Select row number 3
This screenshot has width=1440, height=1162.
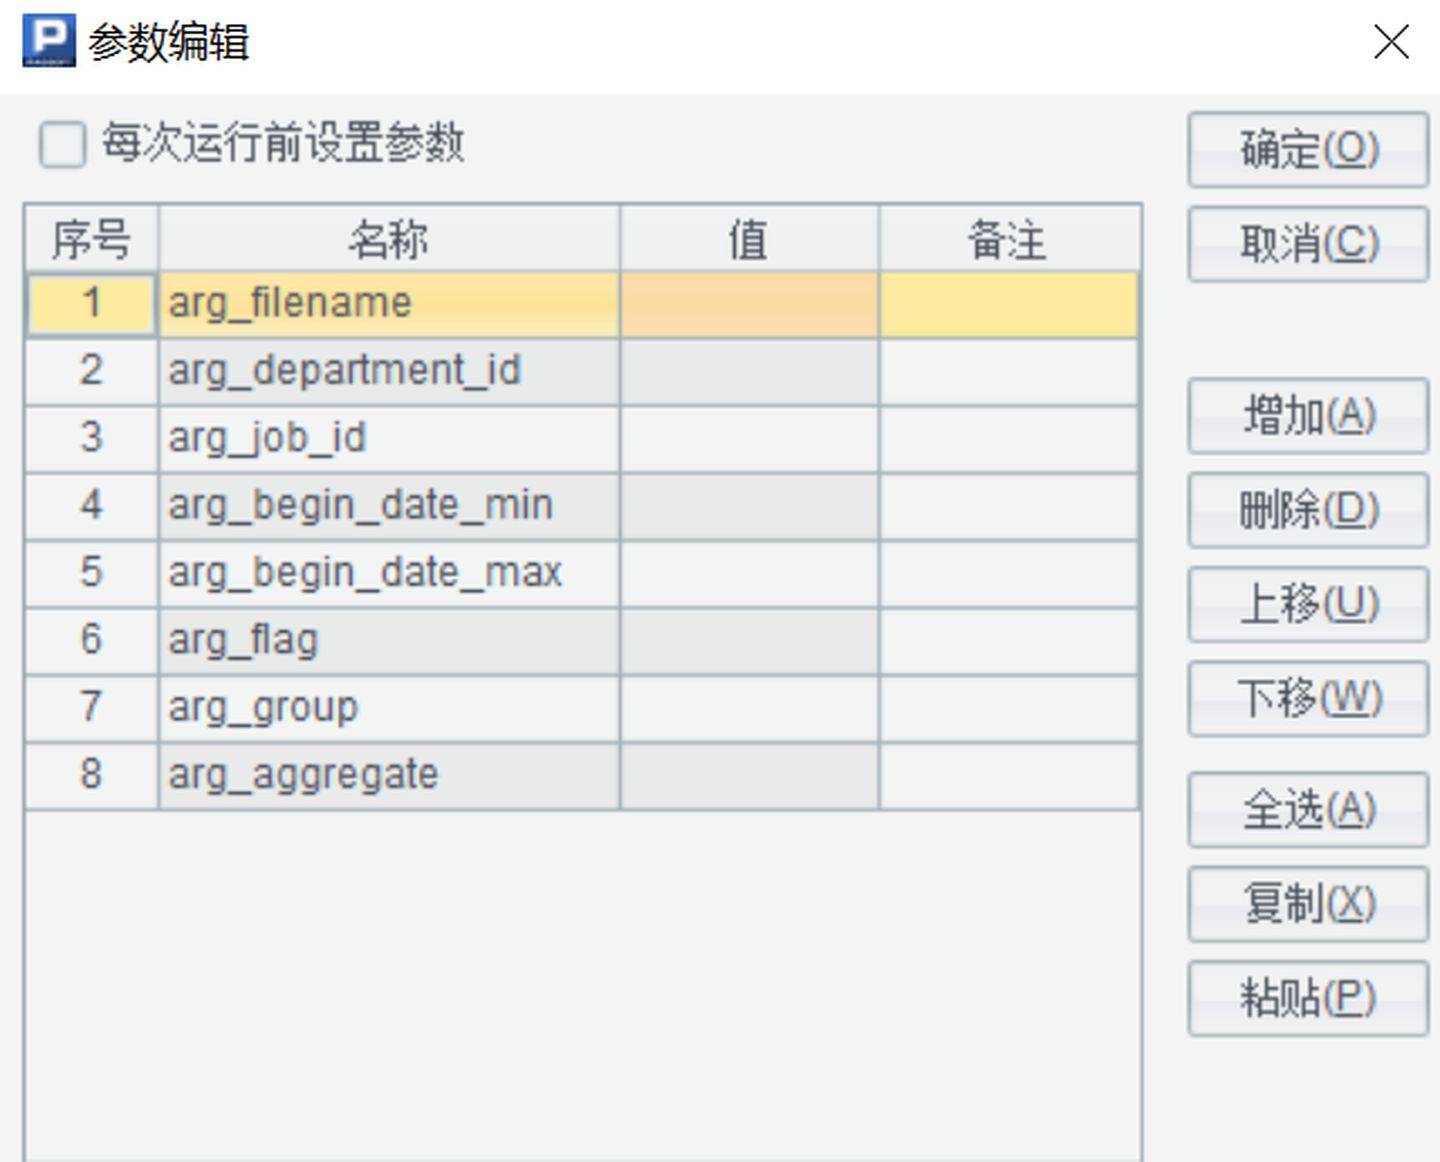(x=91, y=439)
